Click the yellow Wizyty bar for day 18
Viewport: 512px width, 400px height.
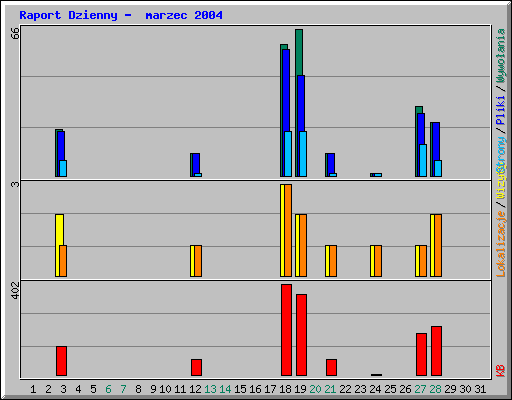pos(282,230)
